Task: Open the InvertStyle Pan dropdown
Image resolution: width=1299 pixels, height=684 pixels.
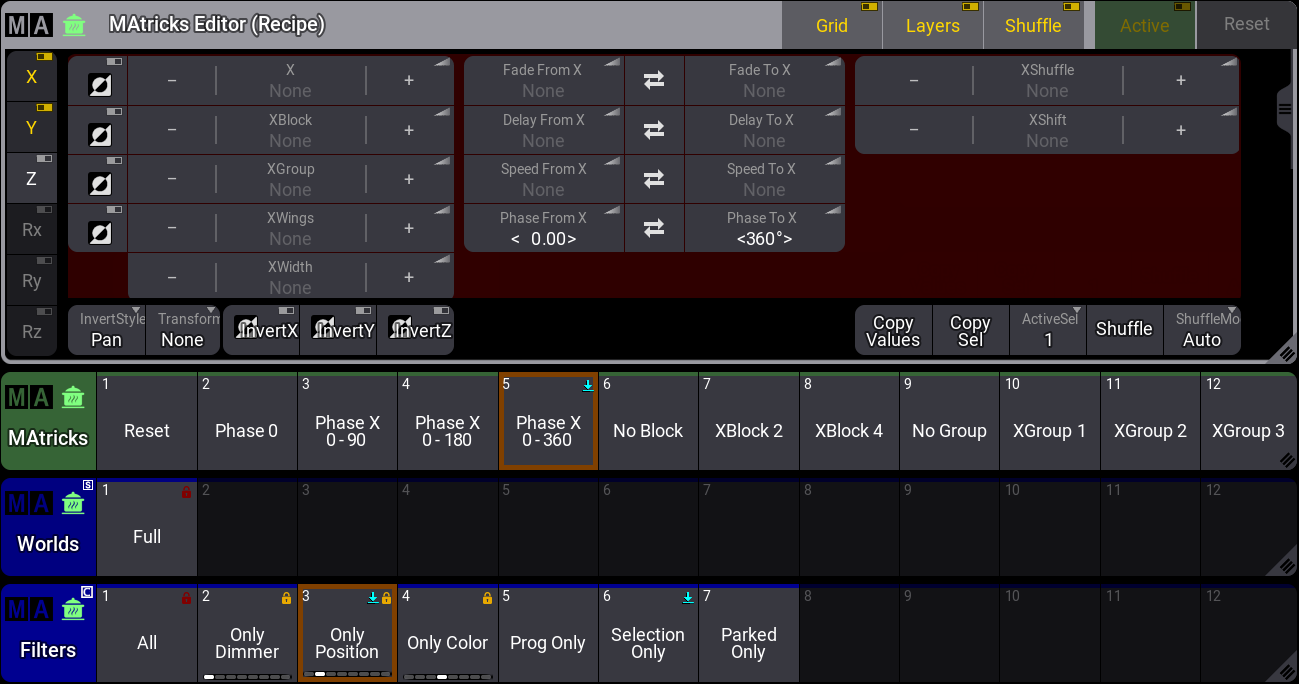Action: pos(107,330)
